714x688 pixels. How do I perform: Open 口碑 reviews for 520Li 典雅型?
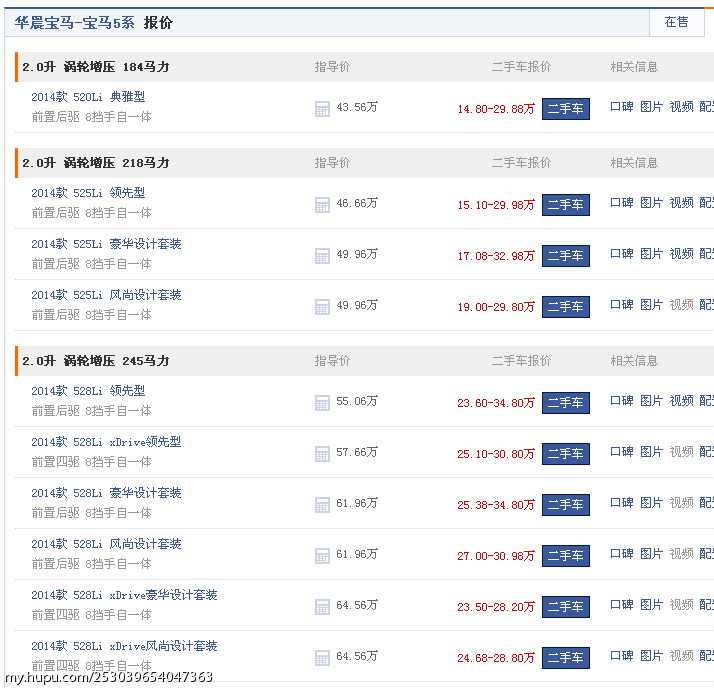(622, 107)
